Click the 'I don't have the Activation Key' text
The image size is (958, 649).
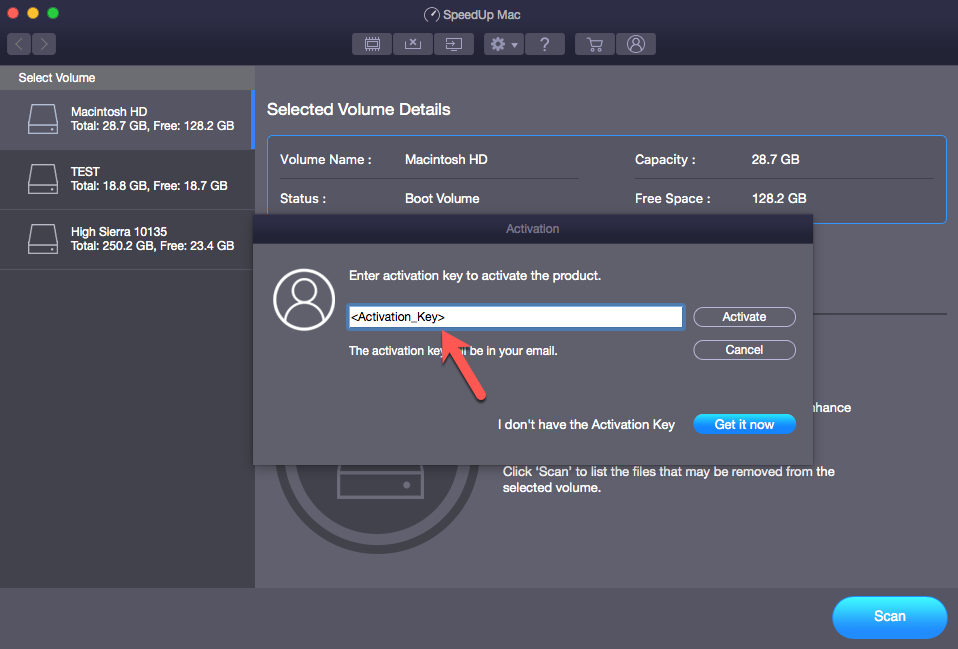pos(586,424)
